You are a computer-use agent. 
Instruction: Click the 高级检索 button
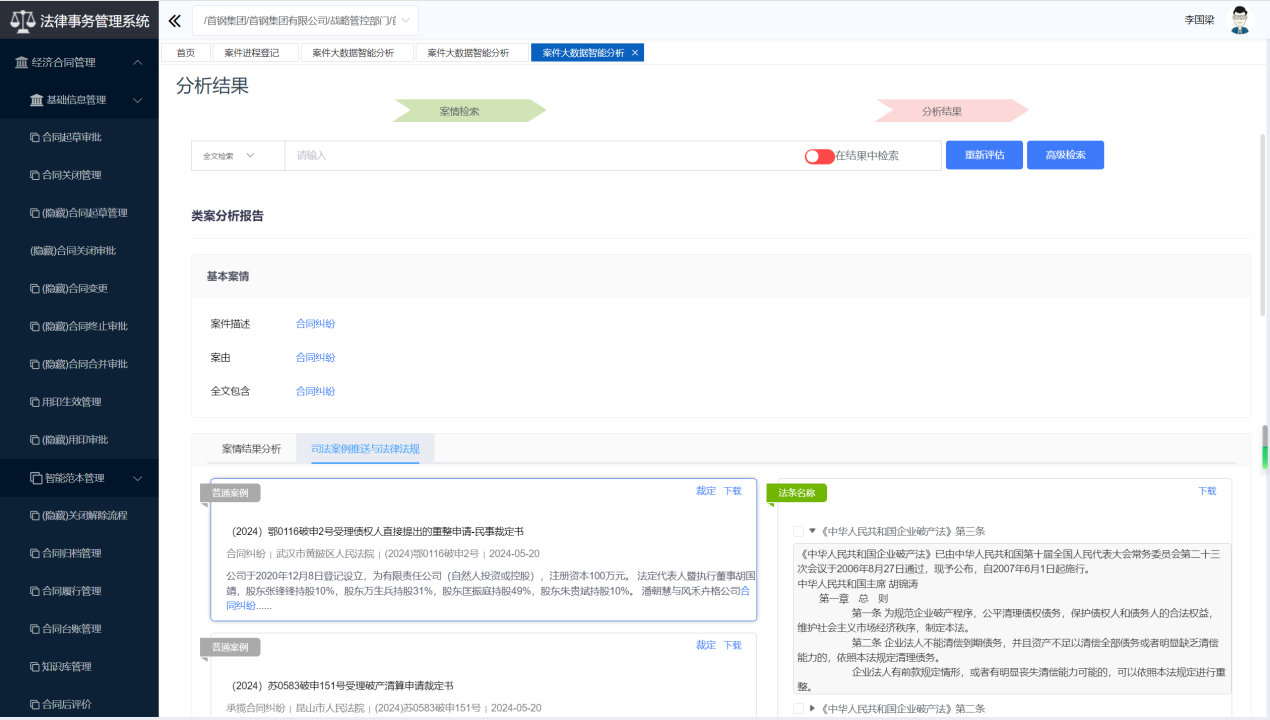tap(1065, 155)
